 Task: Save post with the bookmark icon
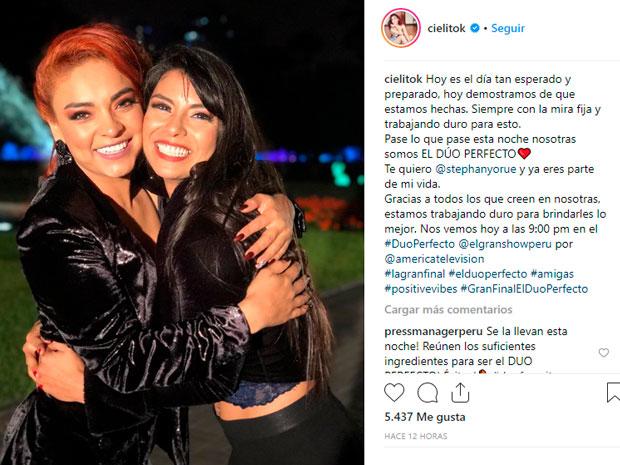tap(613, 392)
